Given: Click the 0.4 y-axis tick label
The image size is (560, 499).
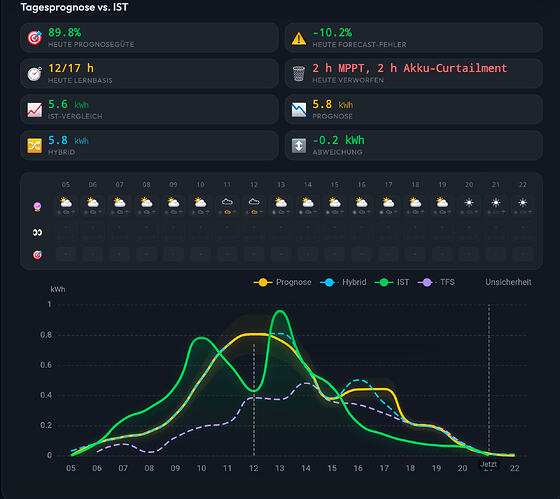Looking at the screenshot, I should click(46, 395).
